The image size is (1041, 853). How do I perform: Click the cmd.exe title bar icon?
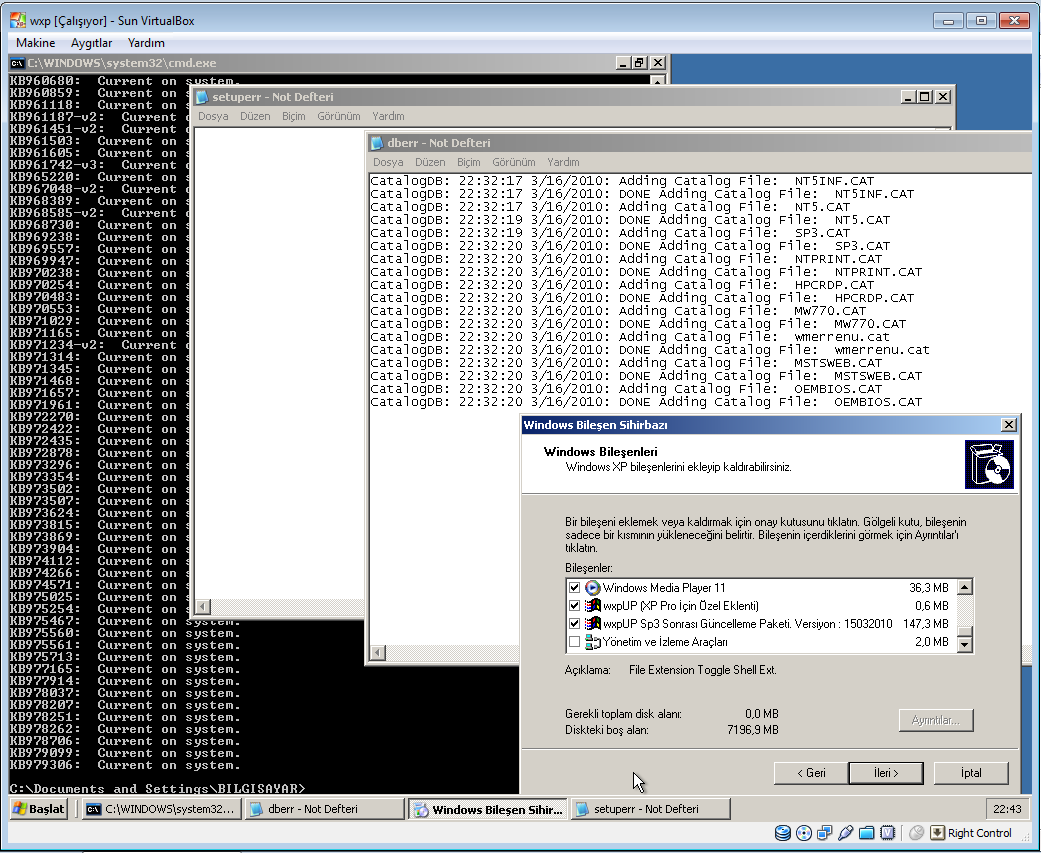pyautogui.click(x=17, y=63)
